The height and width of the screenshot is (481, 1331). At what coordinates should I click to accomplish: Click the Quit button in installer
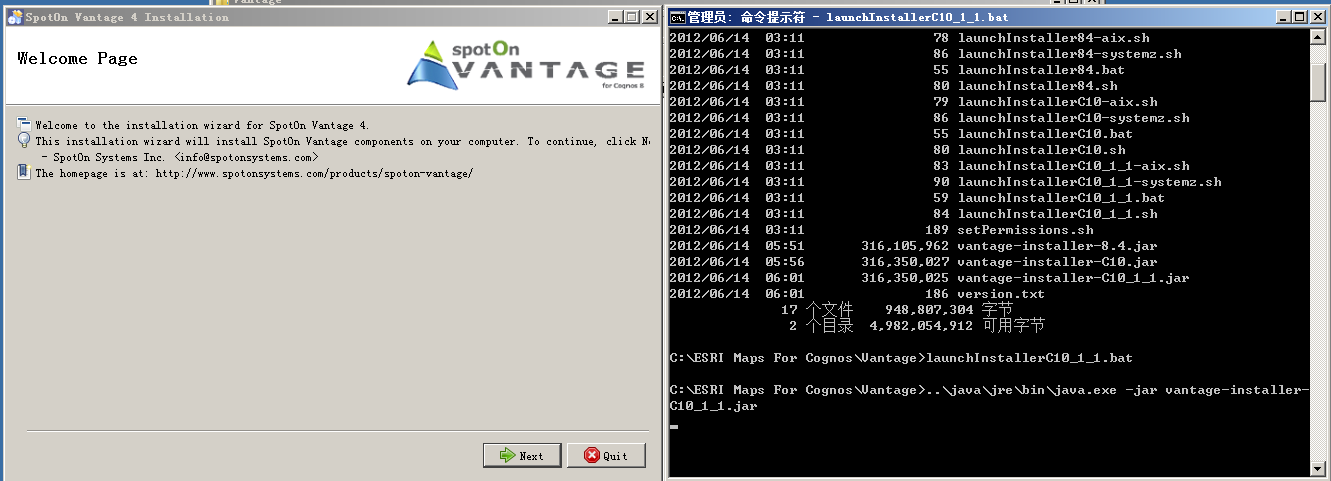pyautogui.click(x=606, y=455)
